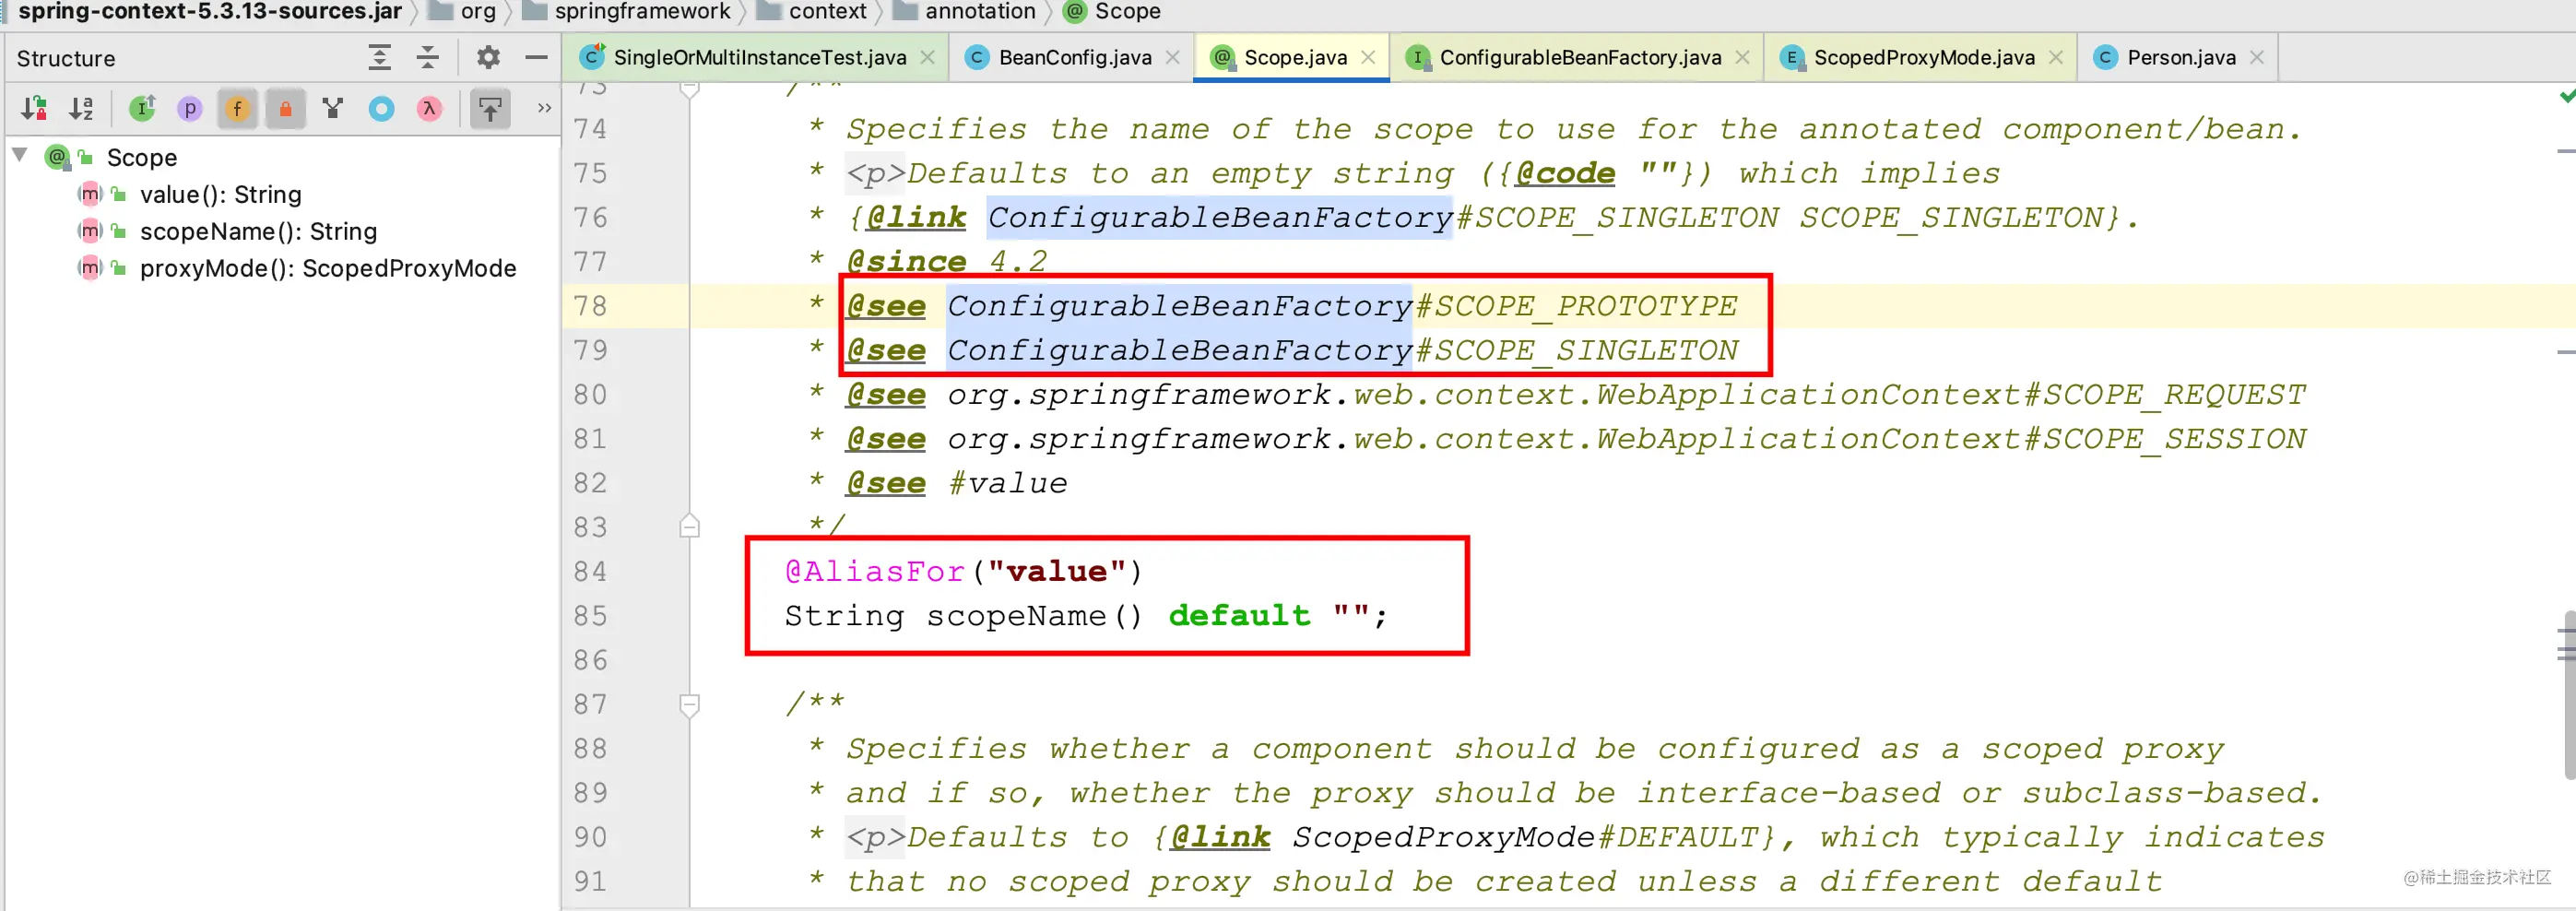The height and width of the screenshot is (911, 2576).
Task: Fold Javadoc comment starting at line 87
Action: tap(689, 705)
